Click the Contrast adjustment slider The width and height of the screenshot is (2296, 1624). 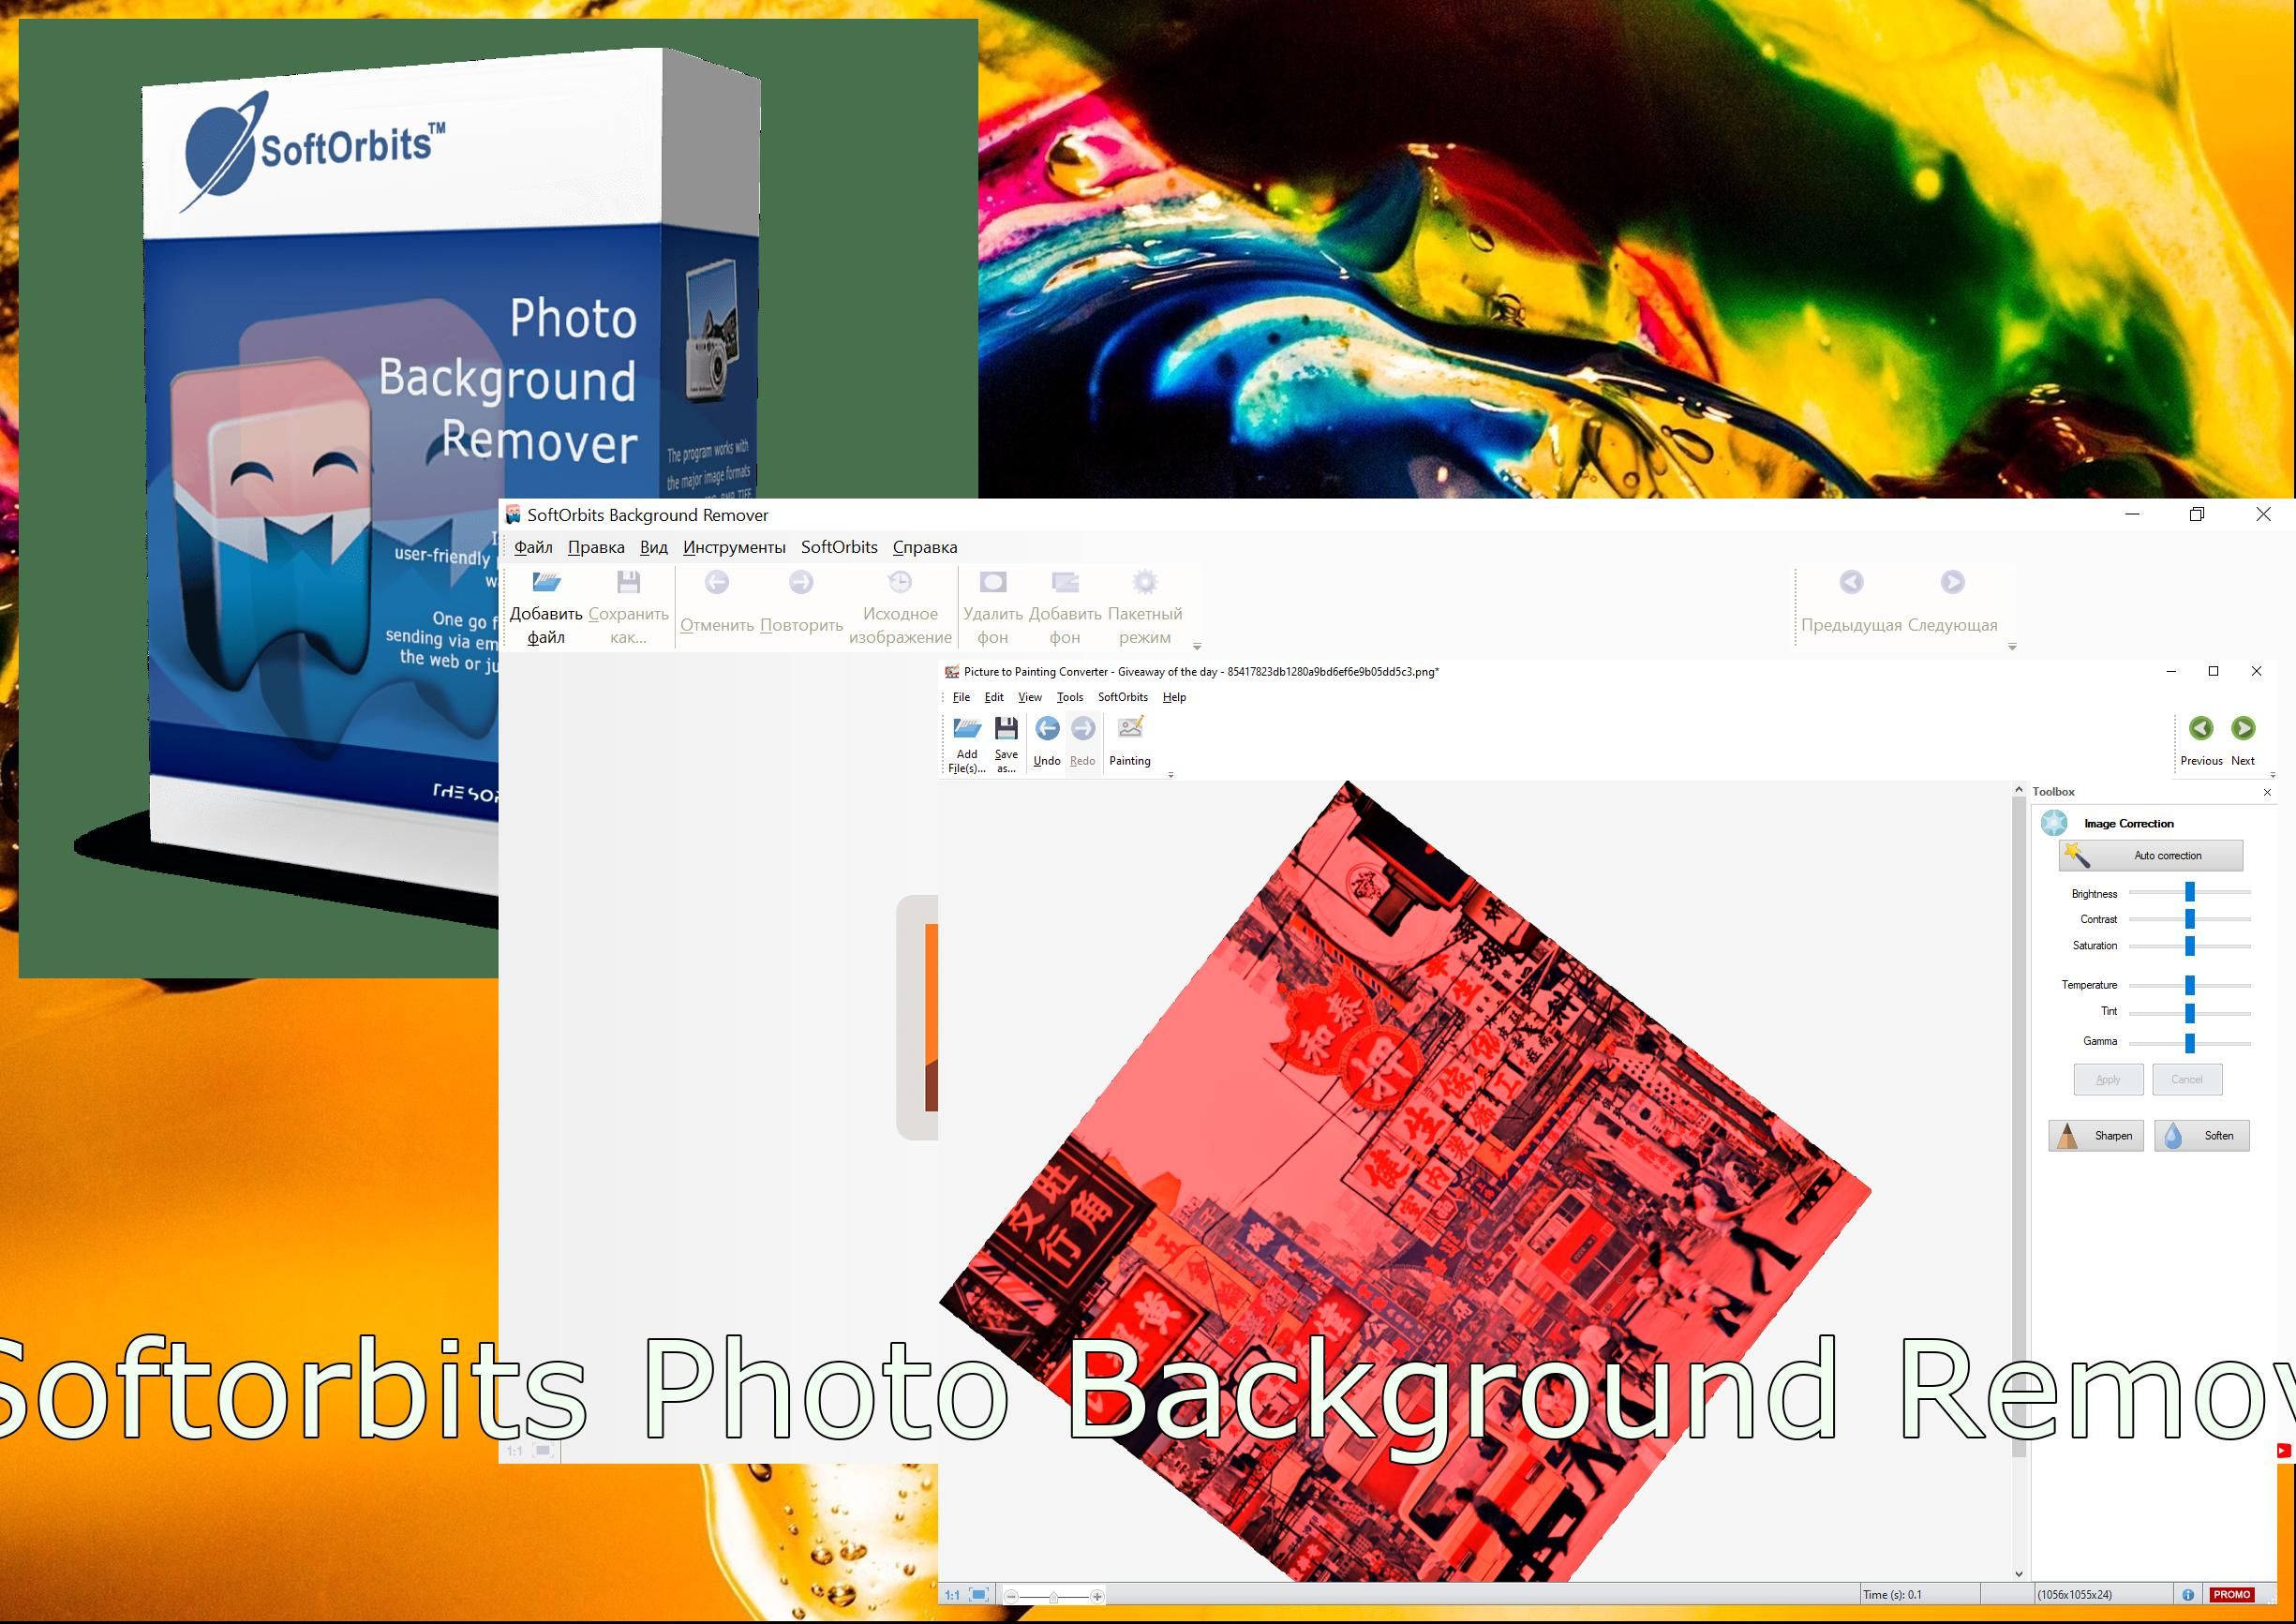[x=2194, y=919]
